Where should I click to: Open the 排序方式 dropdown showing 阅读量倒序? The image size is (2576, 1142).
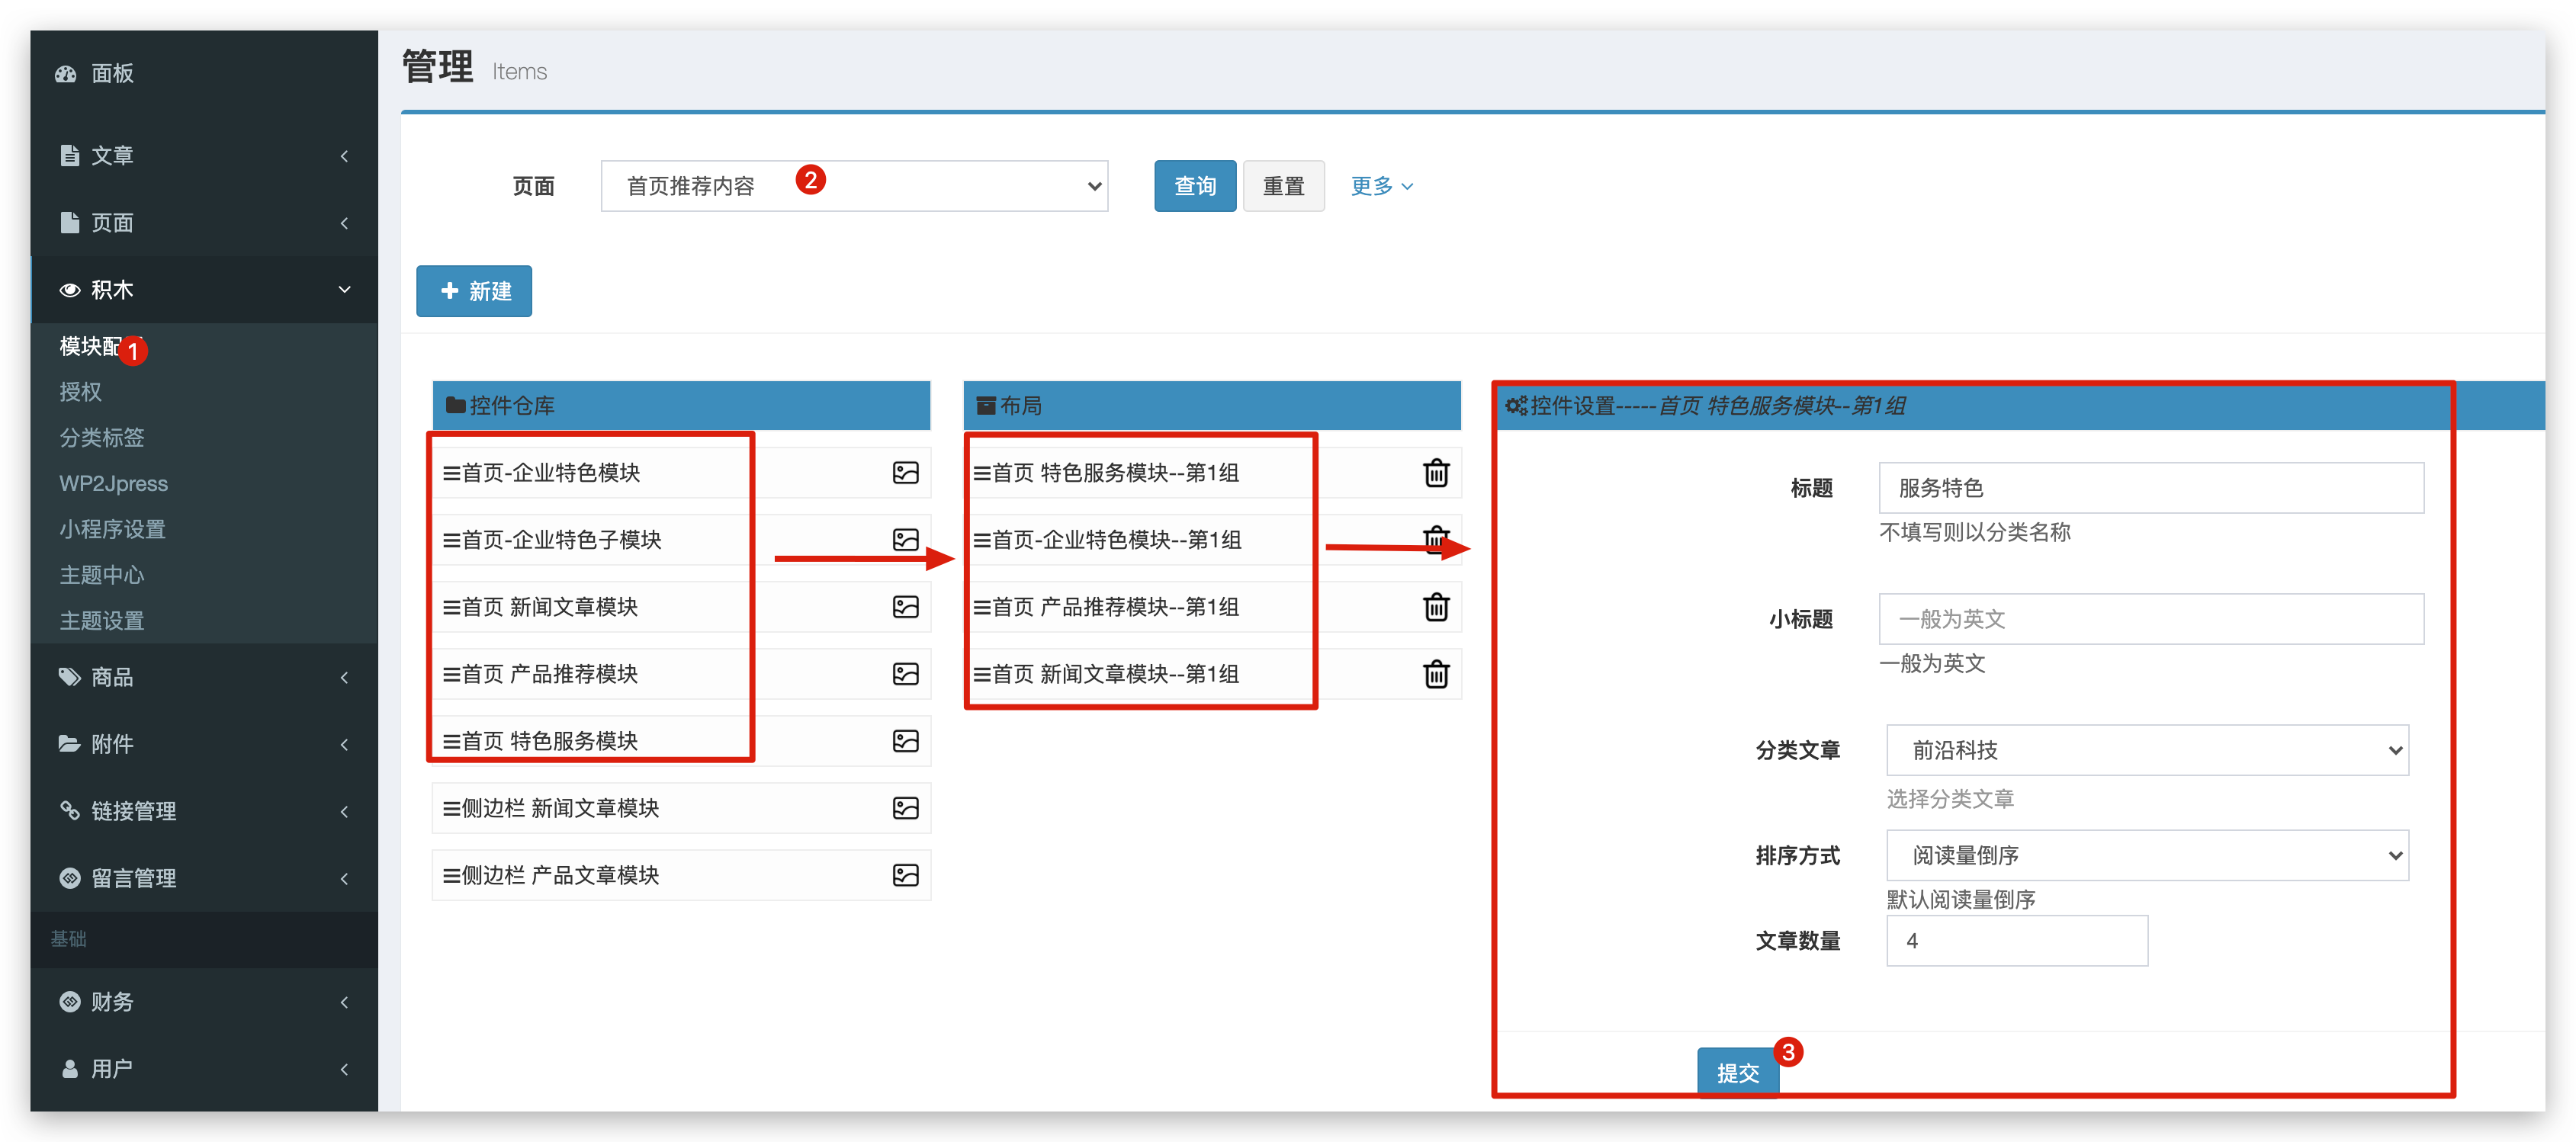[2147, 855]
